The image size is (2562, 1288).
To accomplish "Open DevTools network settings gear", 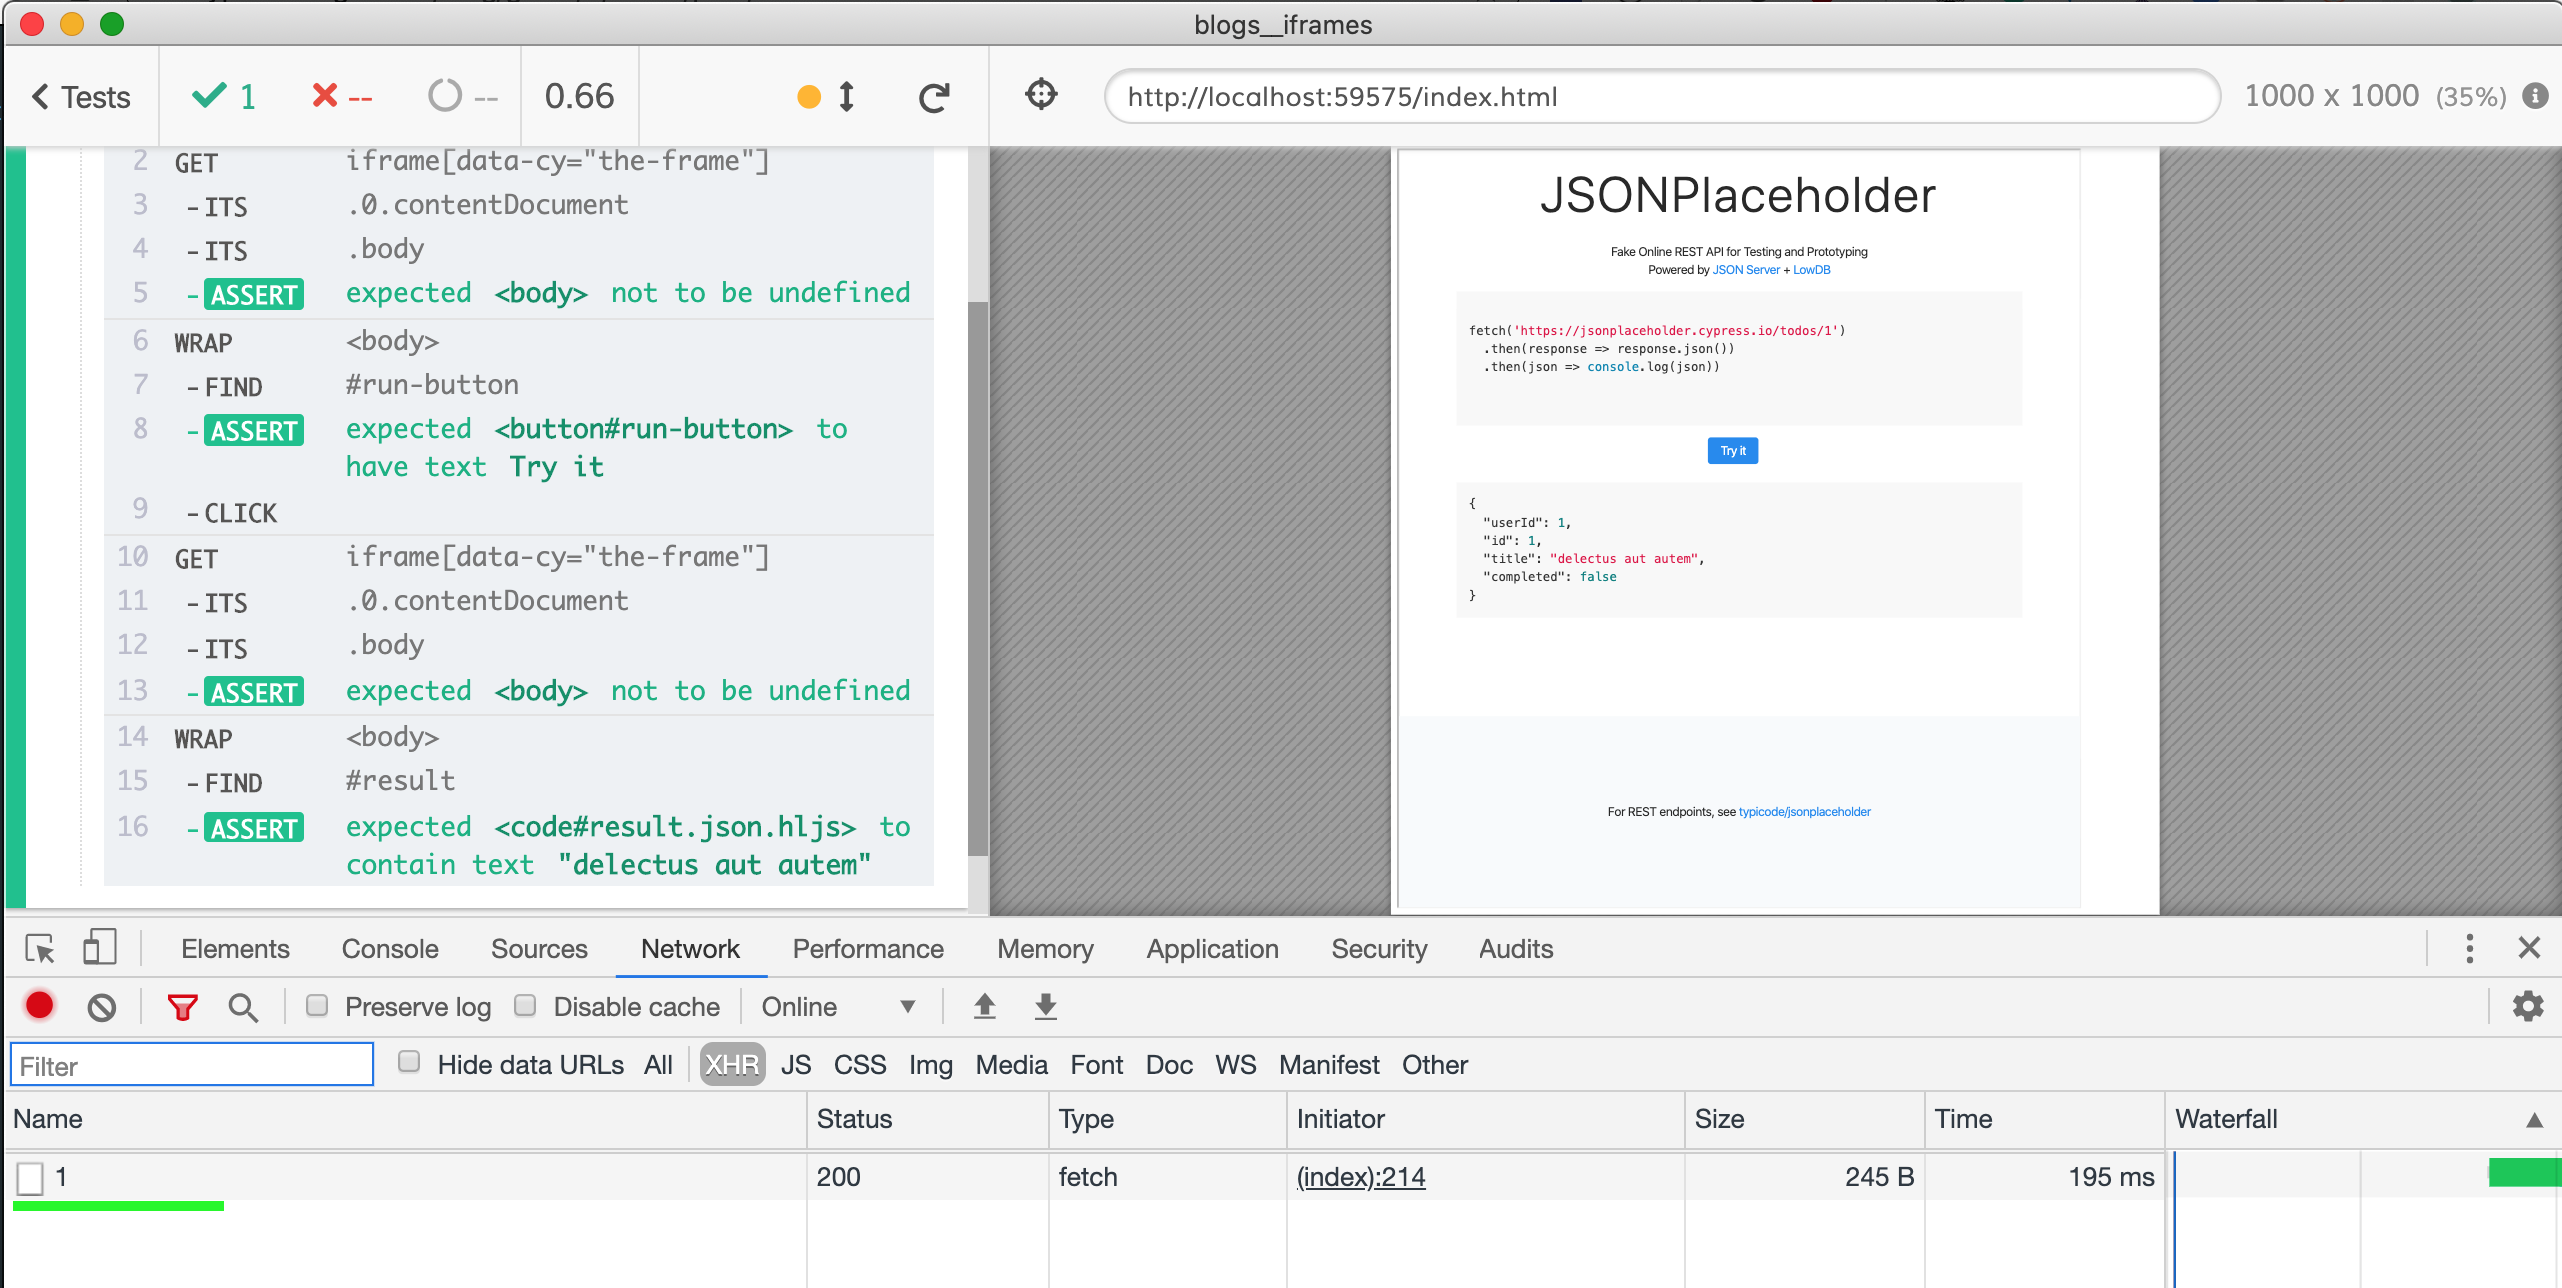I will (x=2527, y=1006).
